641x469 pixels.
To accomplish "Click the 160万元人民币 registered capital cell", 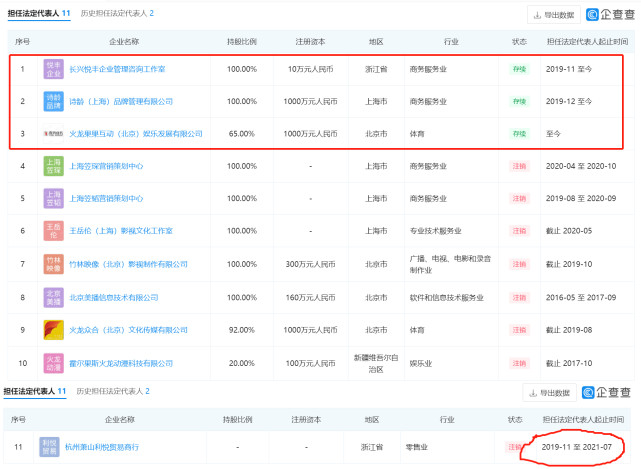I will [x=311, y=297].
